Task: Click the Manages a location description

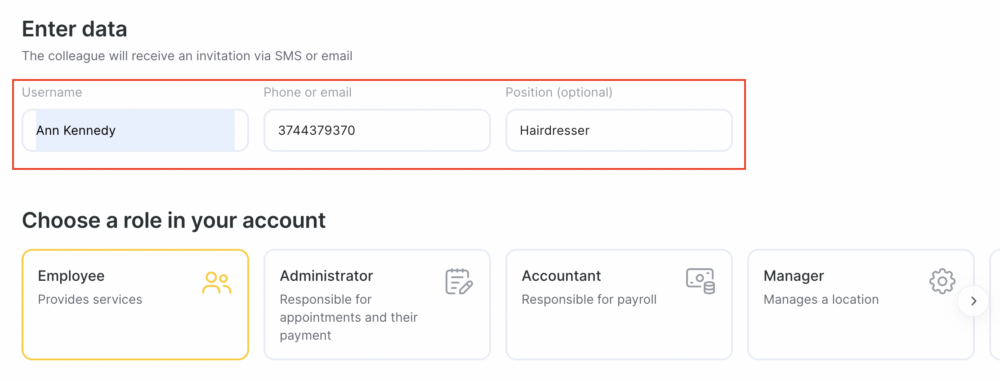Action: [x=821, y=299]
